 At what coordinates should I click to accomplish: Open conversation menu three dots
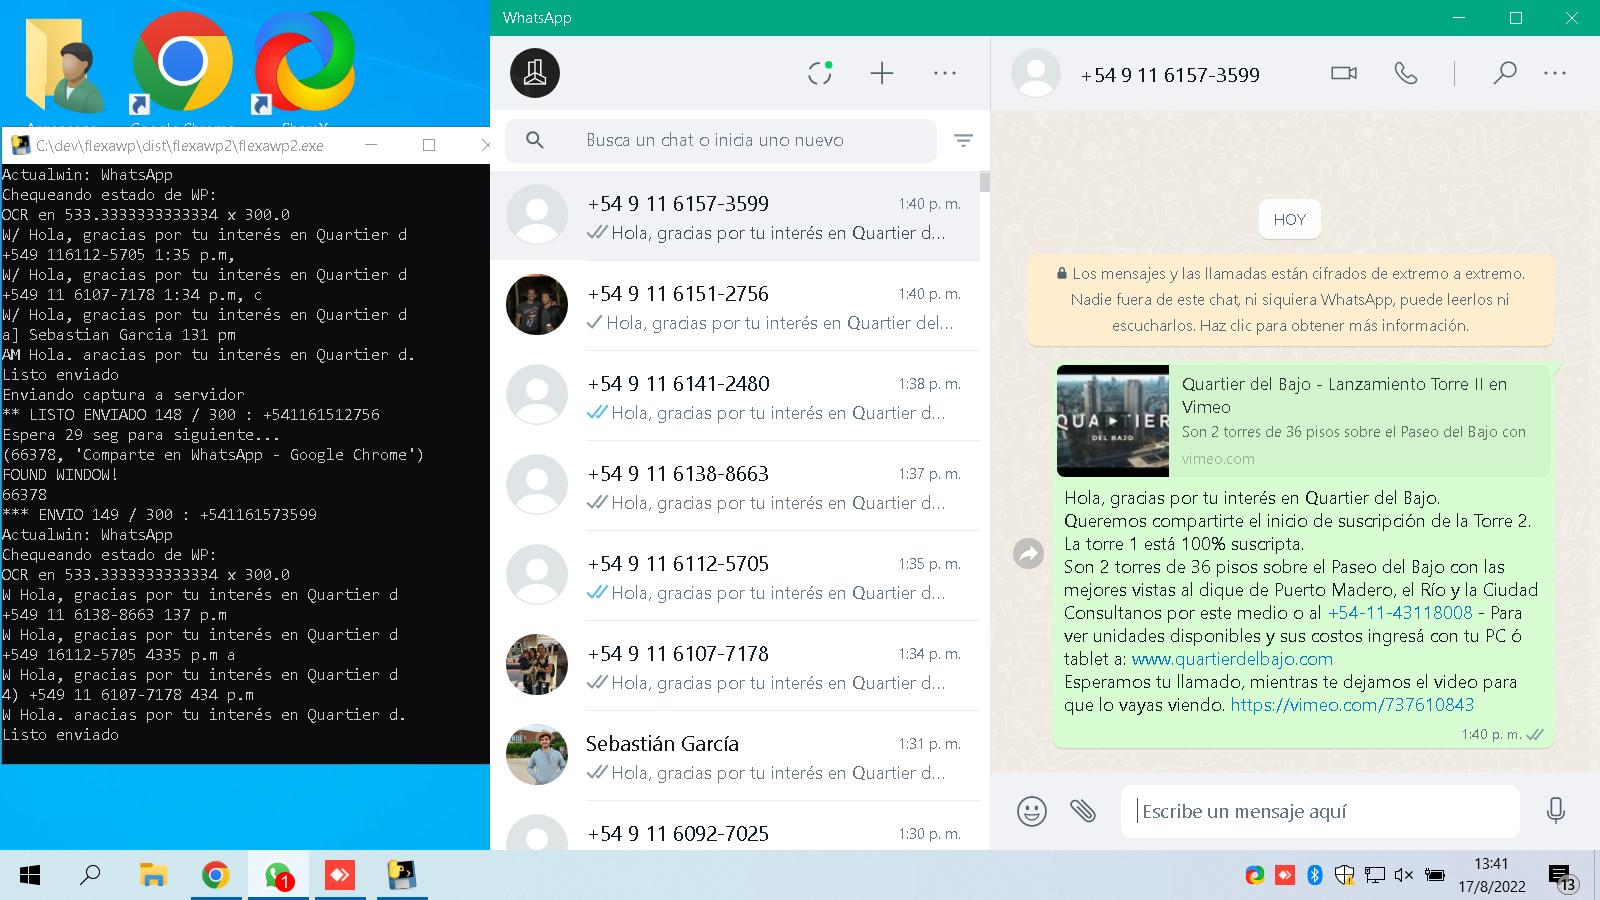coord(1555,73)
